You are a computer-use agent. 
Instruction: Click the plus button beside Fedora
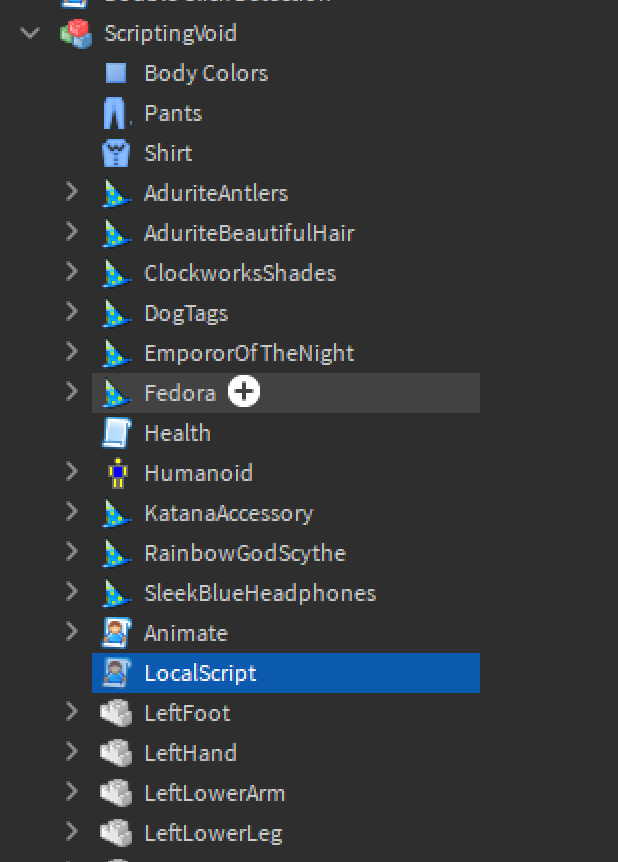243,393
